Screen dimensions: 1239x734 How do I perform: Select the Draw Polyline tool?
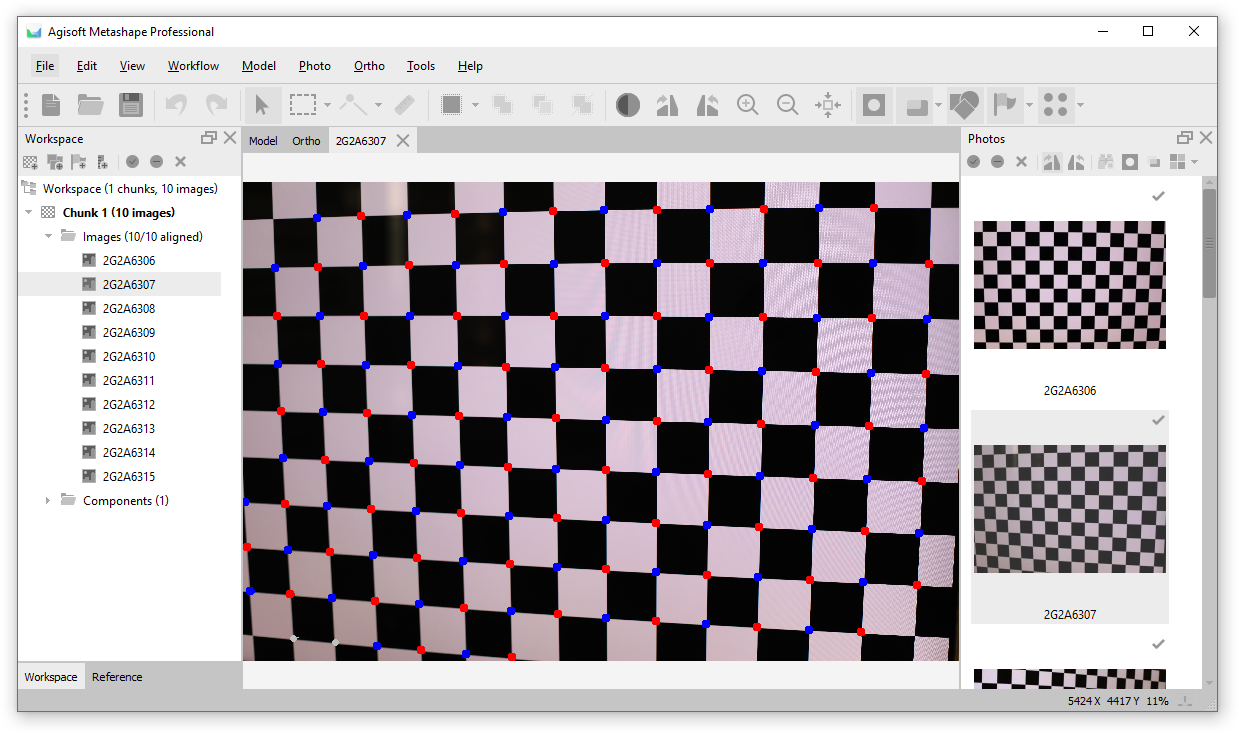pyautogui.click(x=353, y=104)
